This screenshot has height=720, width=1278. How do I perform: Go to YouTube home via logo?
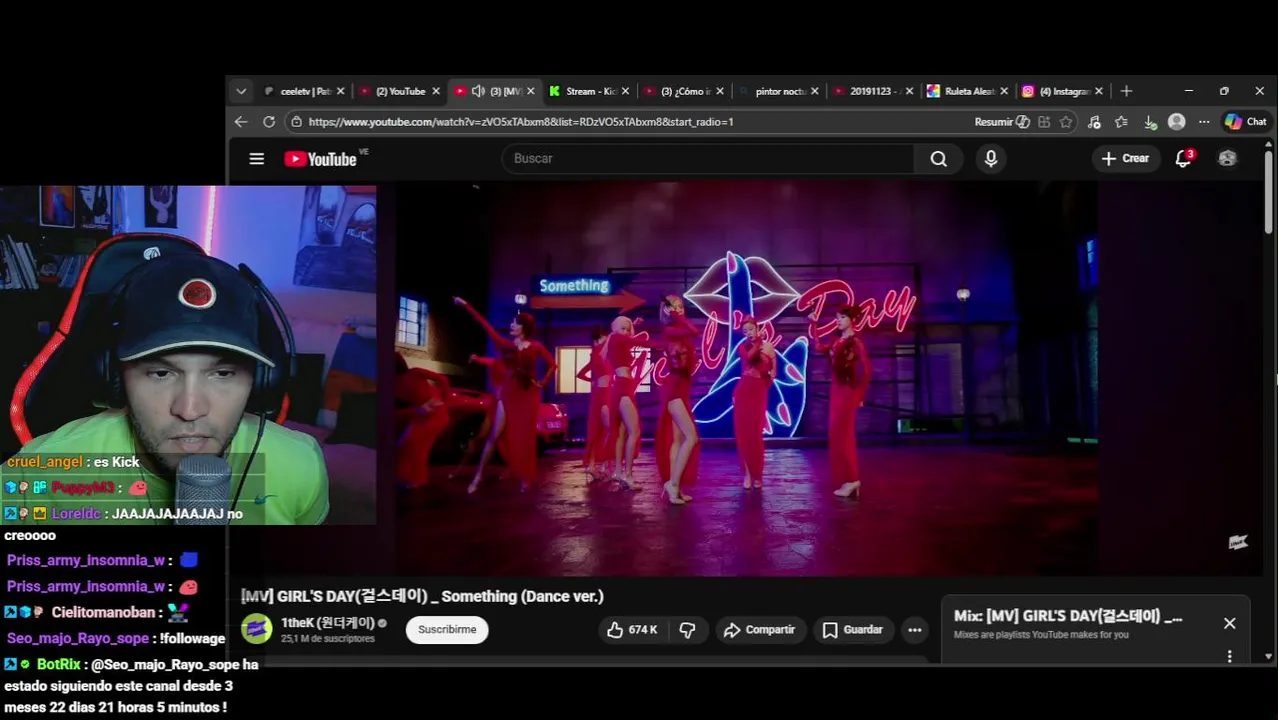(x=320, y=159)
